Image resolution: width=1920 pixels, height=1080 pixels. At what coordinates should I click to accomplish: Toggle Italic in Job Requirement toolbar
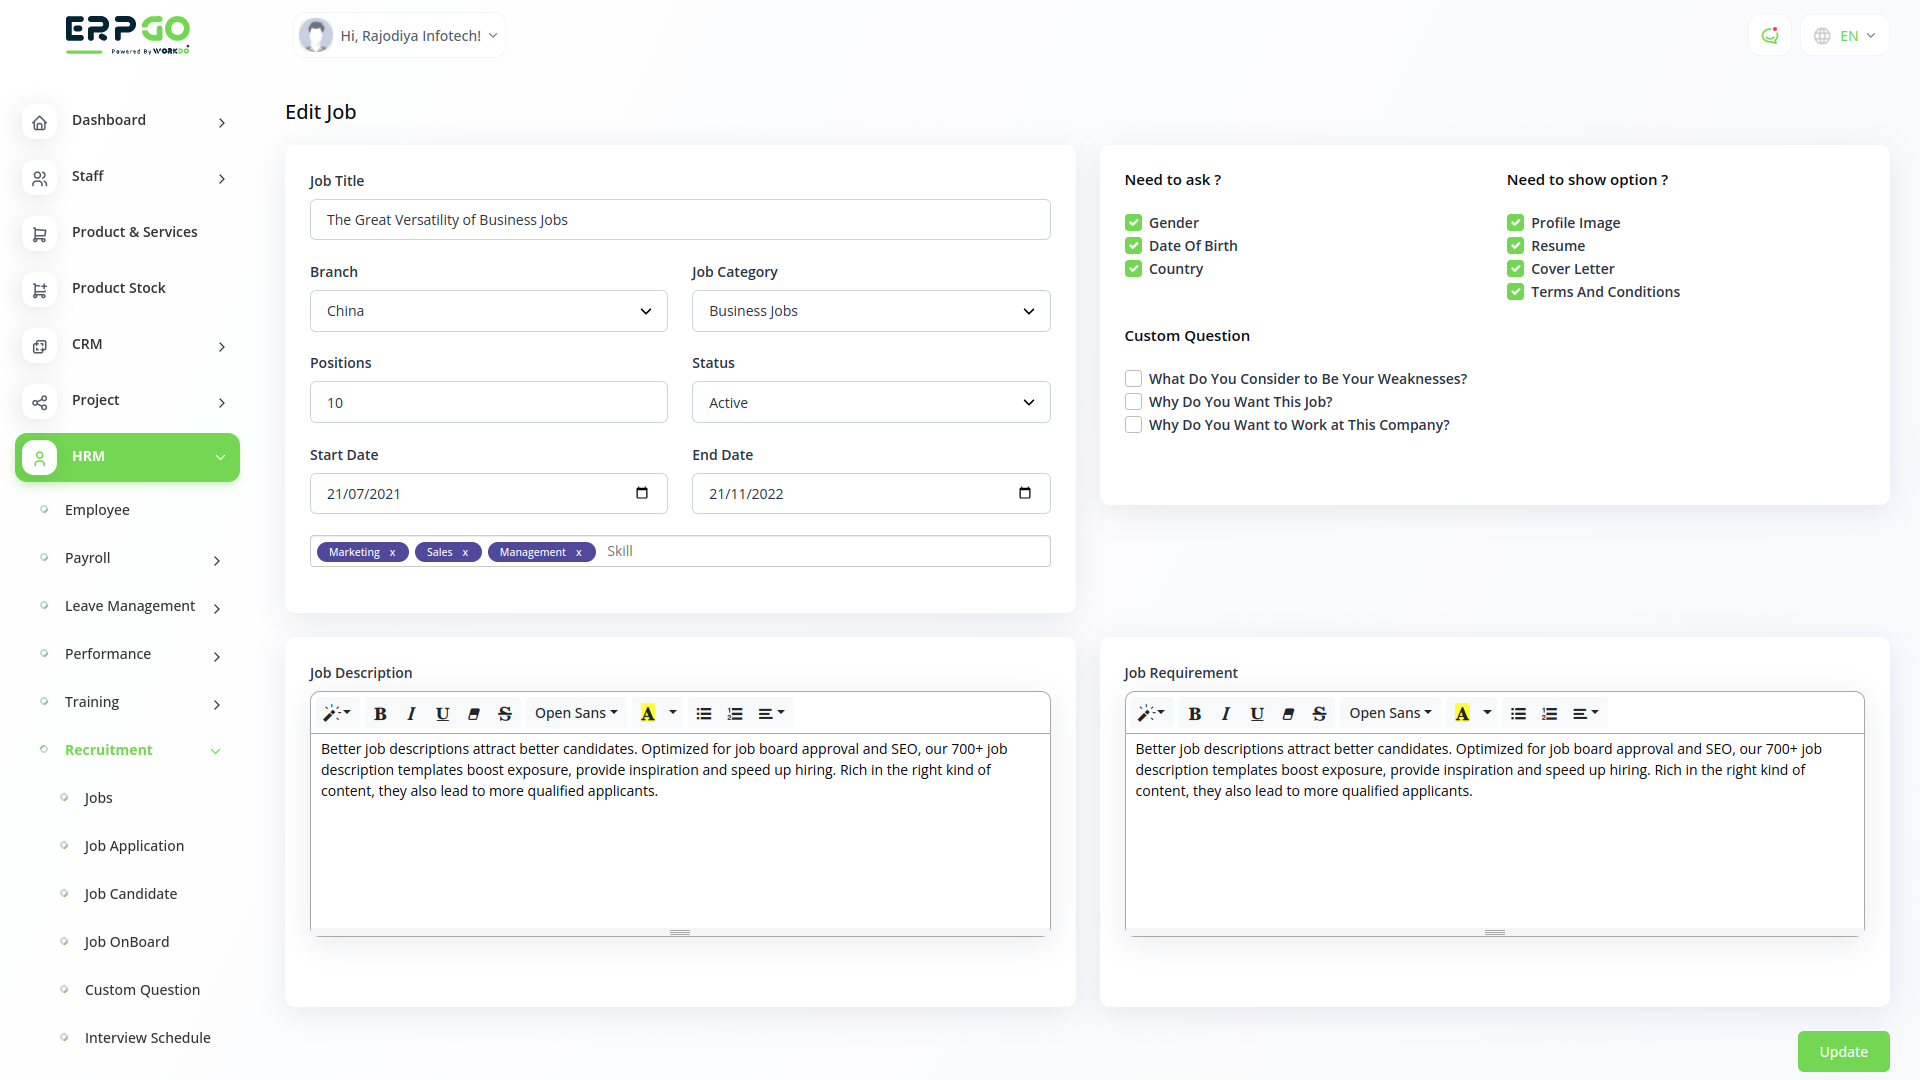pyautogui.click(x=1225, y=714)
